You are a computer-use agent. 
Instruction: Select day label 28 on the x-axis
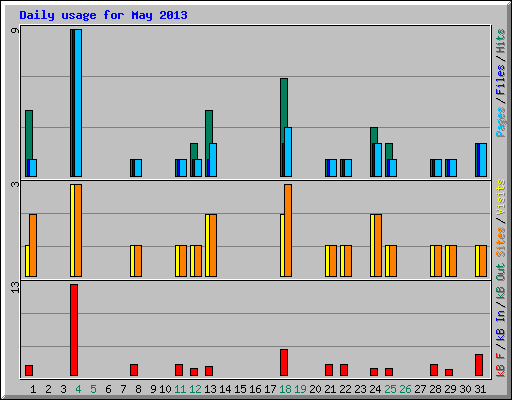435,389
